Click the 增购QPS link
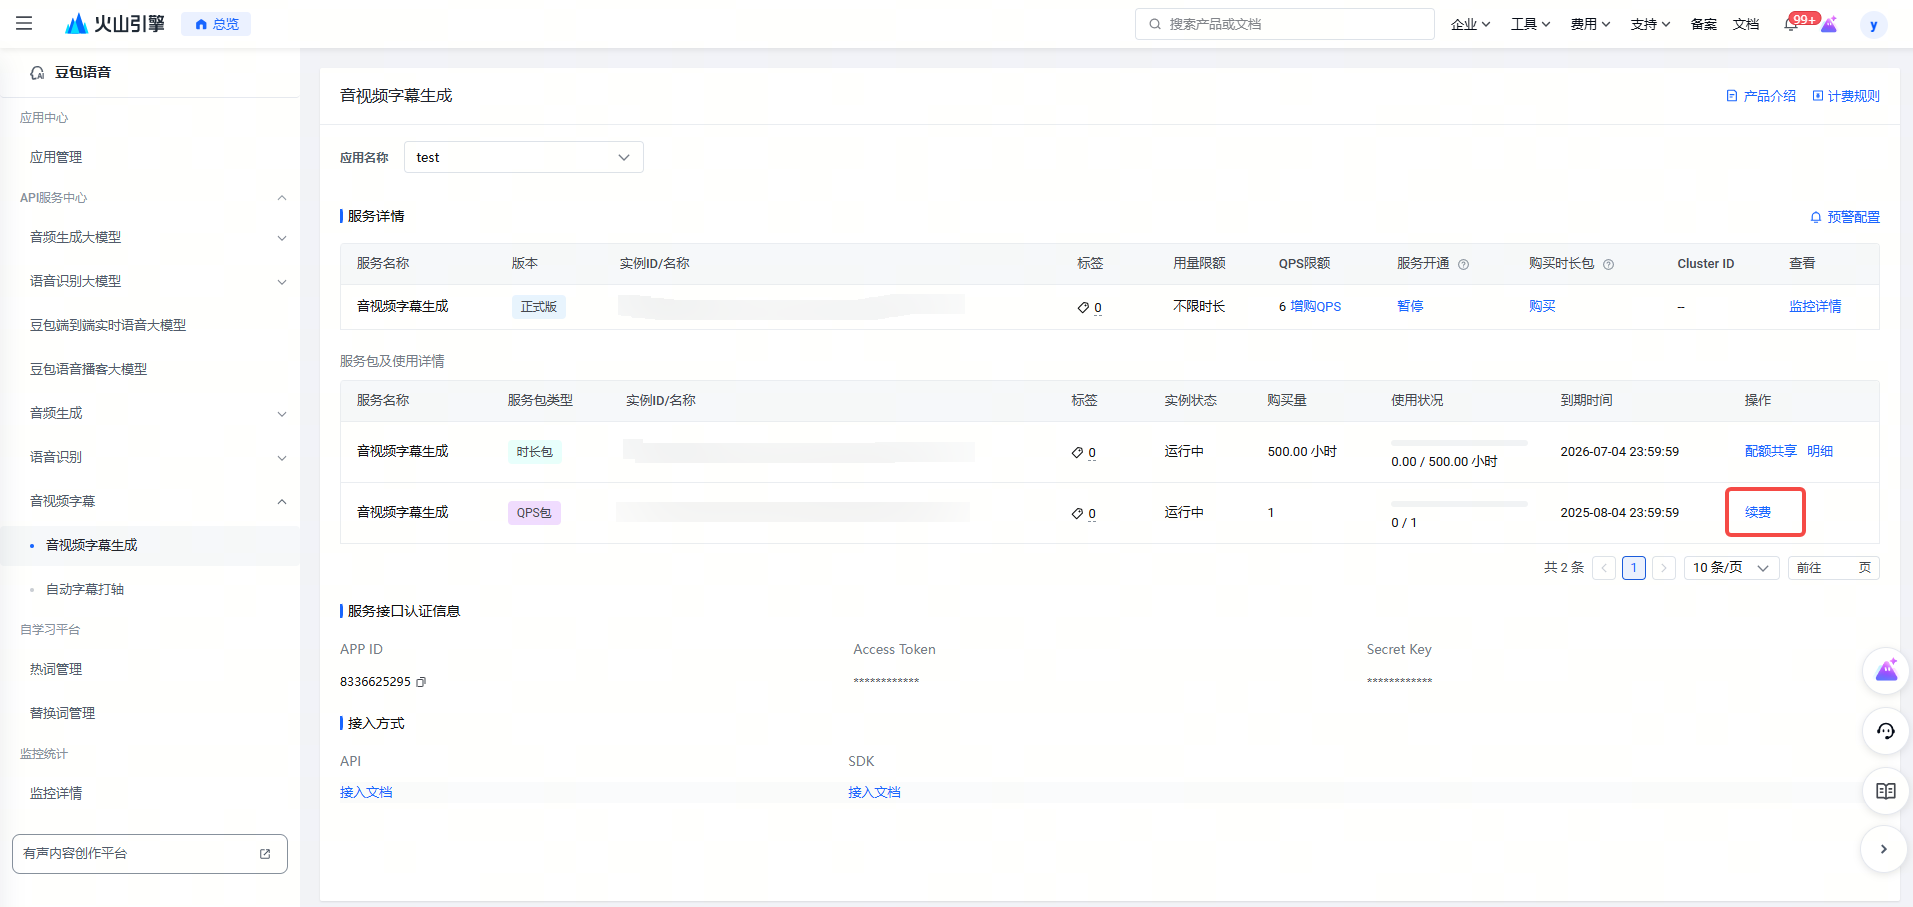The height and width of the screenshot is (907, 1913). point(1315,306)
